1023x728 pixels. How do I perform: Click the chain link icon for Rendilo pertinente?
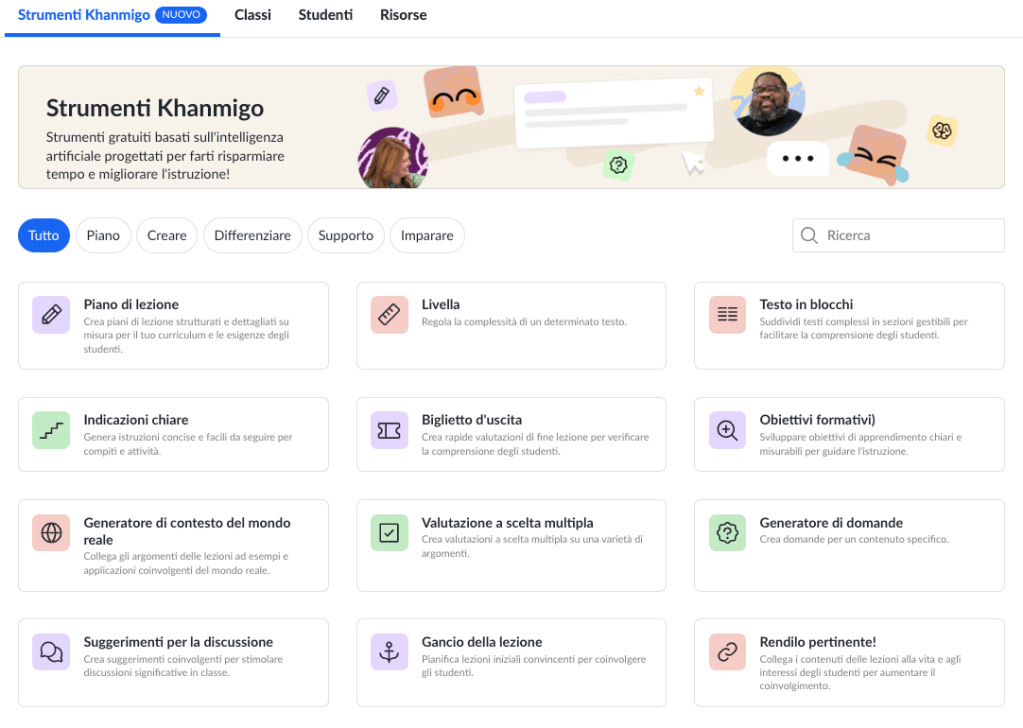(727, 652)
